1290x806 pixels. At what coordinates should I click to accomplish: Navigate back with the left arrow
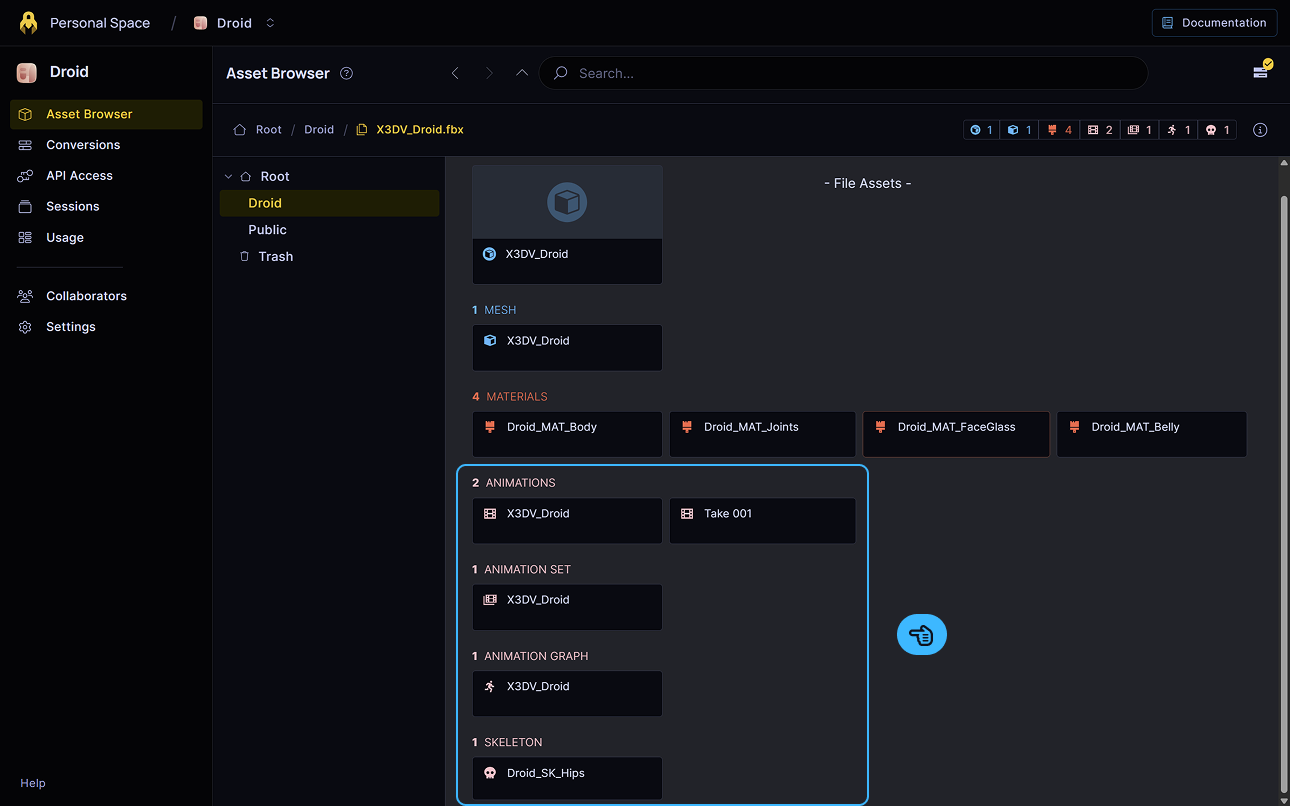[x=455, y=73]
